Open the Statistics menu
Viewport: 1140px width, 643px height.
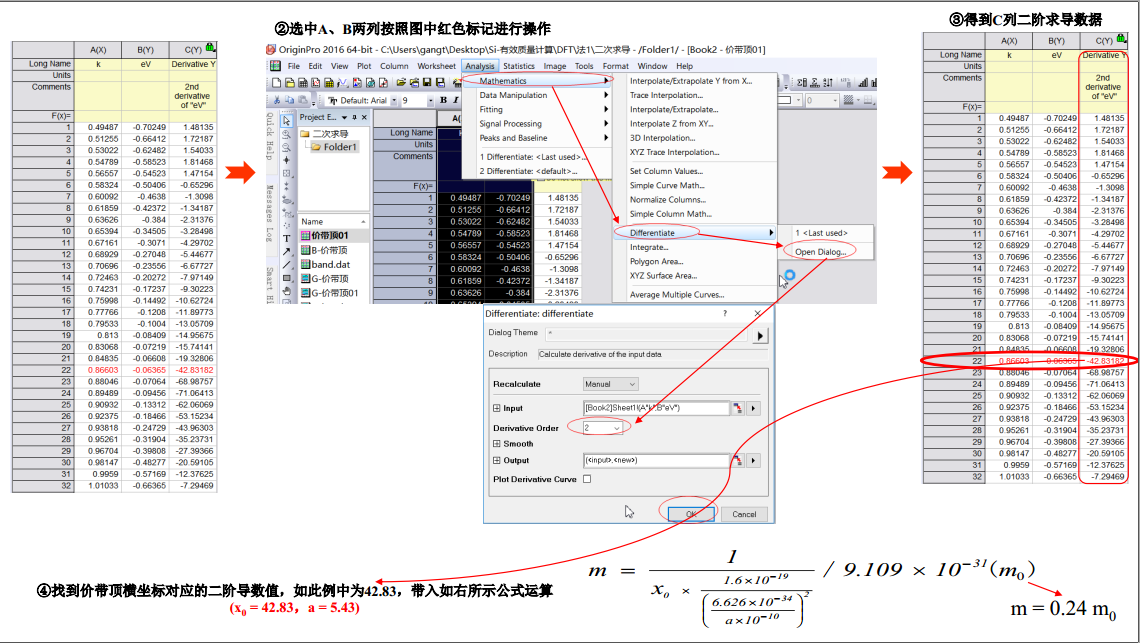(518, 65)
